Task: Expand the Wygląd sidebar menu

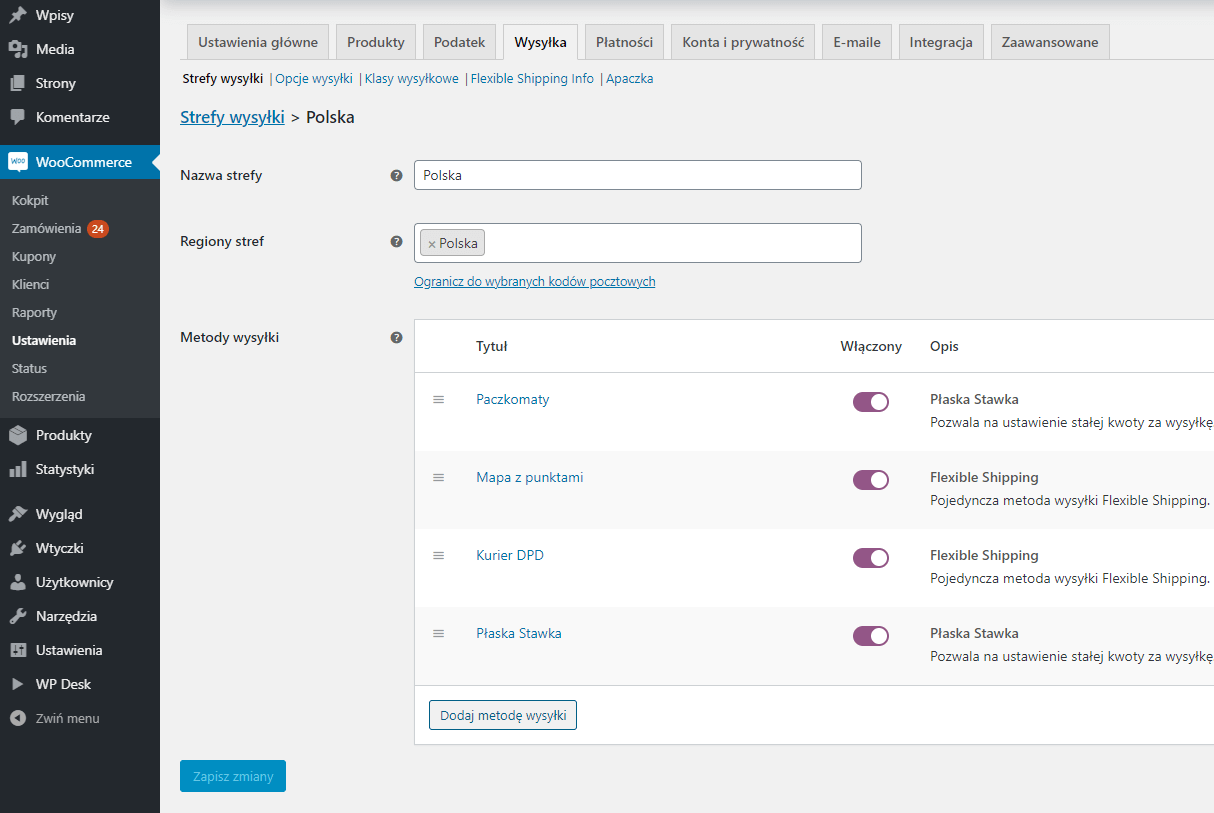Action: pyautogui.click(x=59, y=514)
